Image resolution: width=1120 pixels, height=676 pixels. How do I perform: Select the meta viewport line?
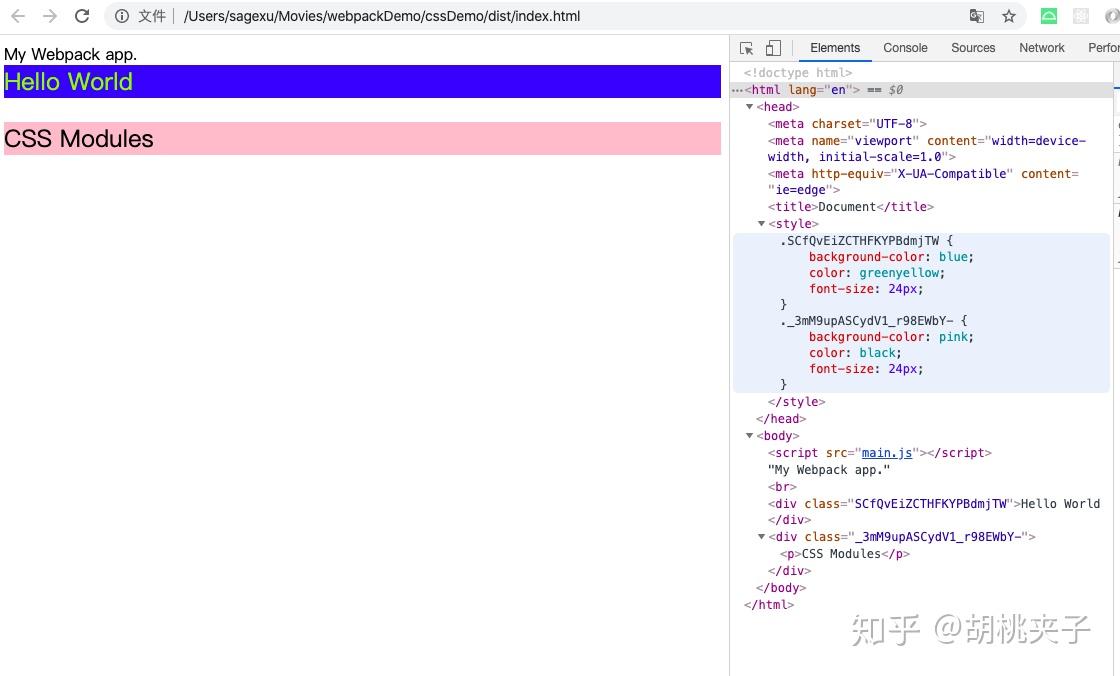[x=927, y=149]
